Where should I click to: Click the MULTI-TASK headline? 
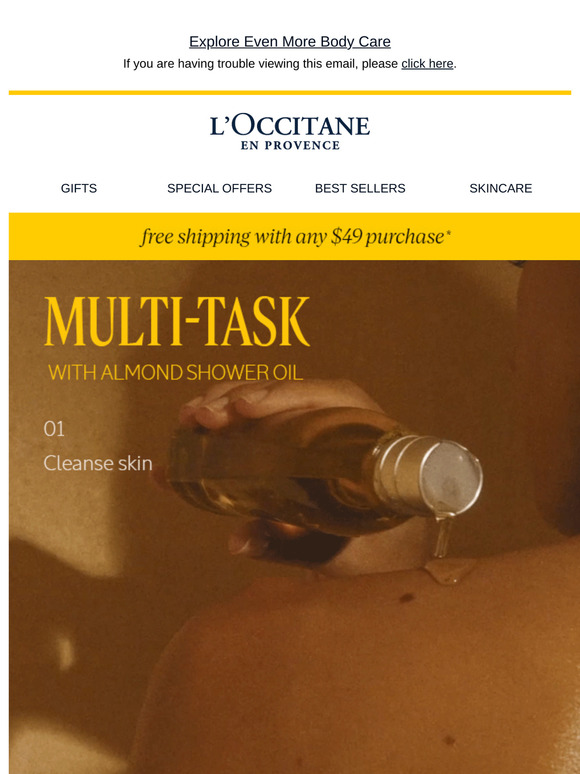pos(177,321)
